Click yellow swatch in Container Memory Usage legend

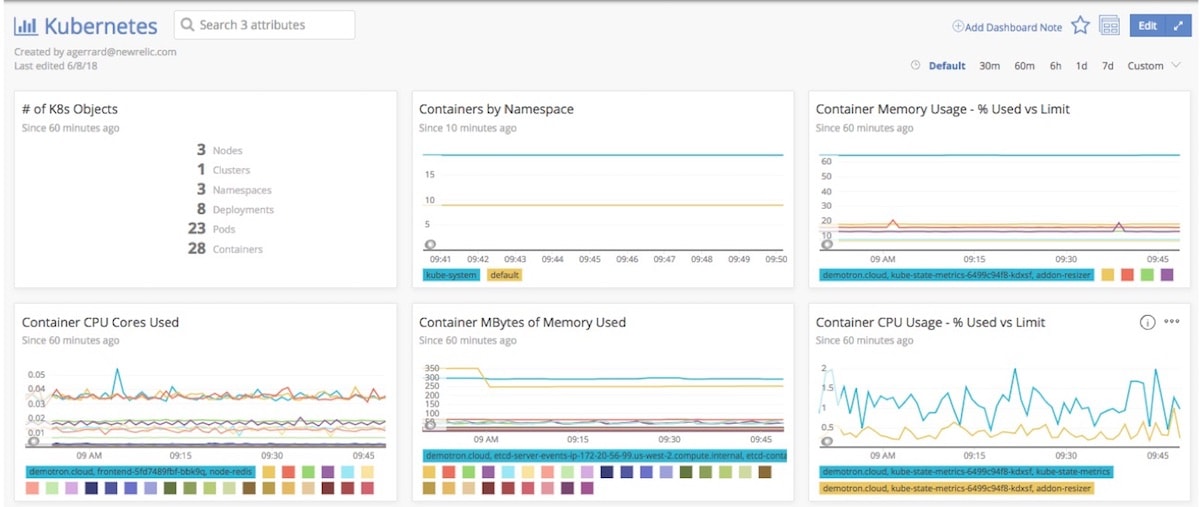point(1107,274)
